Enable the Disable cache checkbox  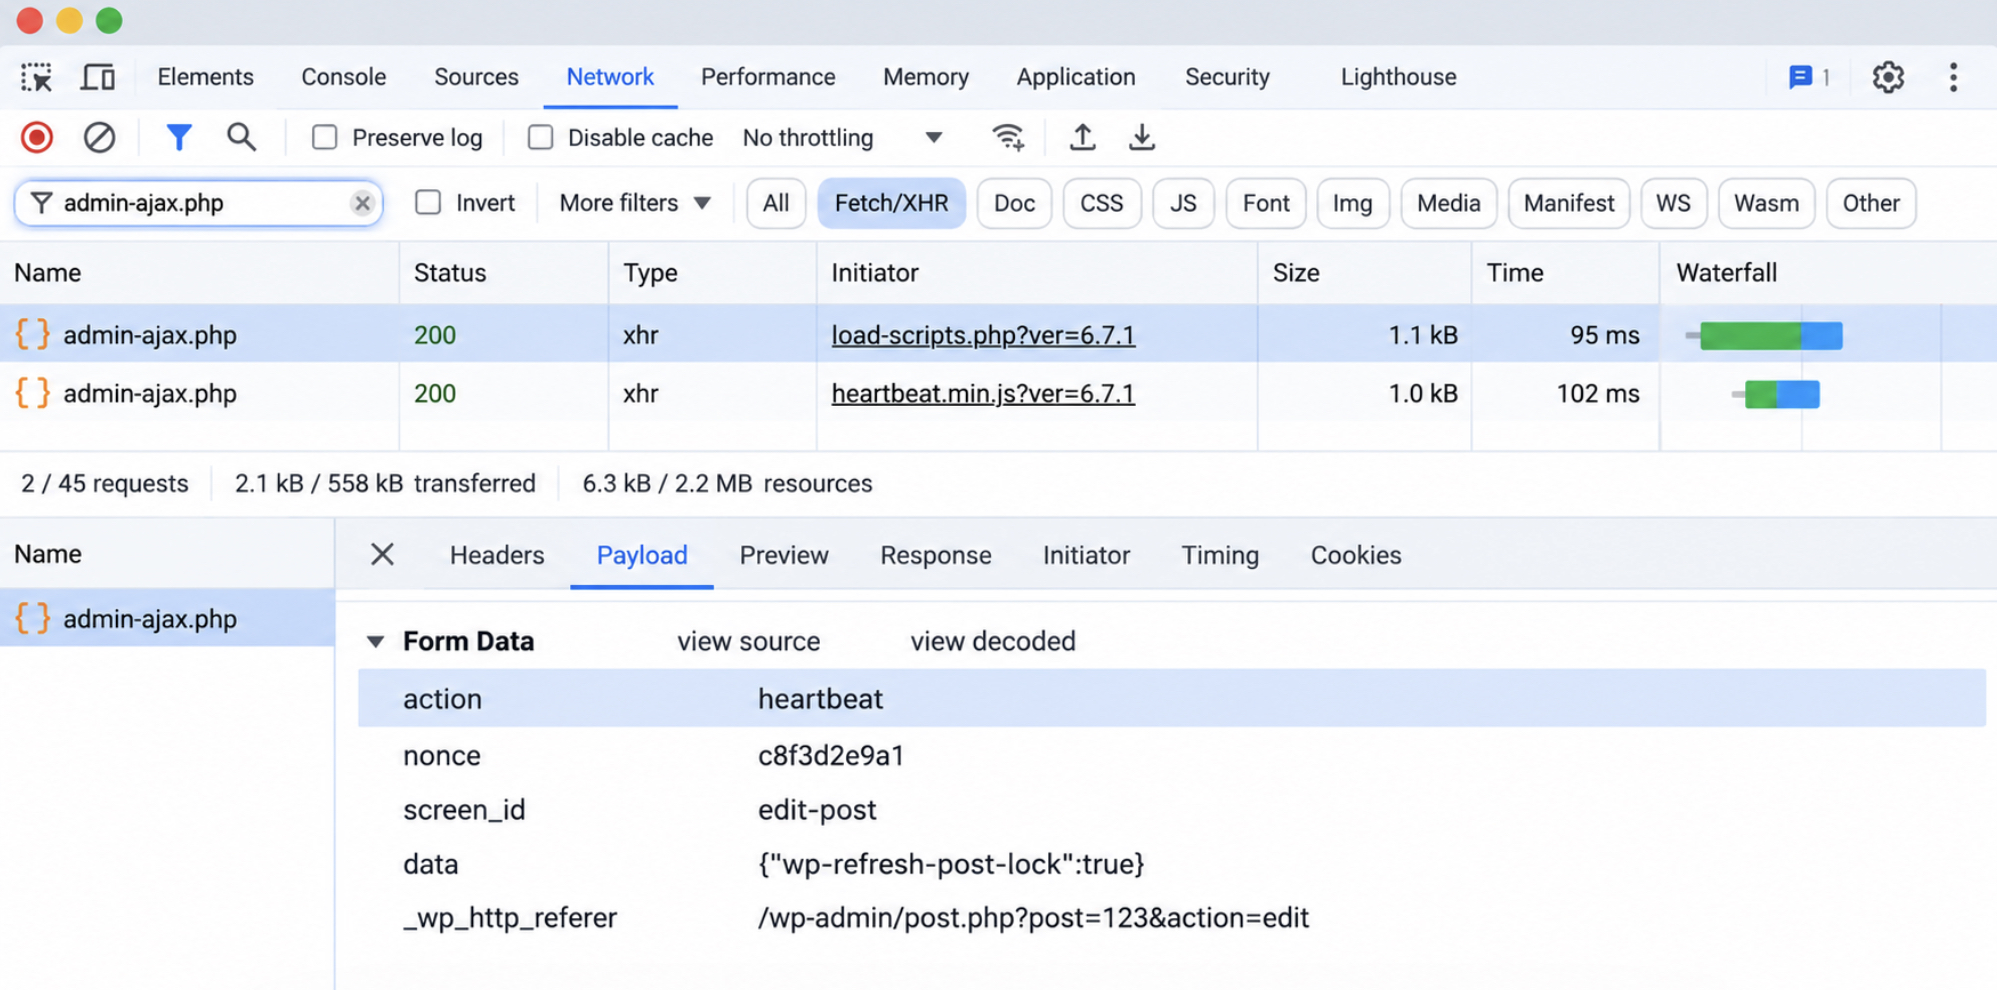tap(540, 137)
